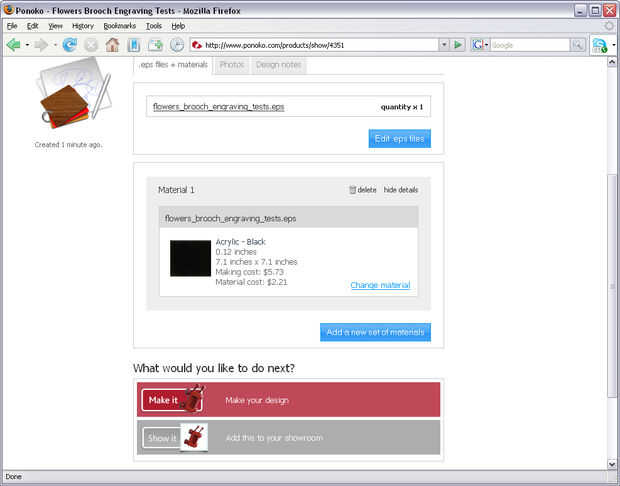620x486 pixels.
Task: Click the red robot Make it image
Action: [x=195, y=398]
